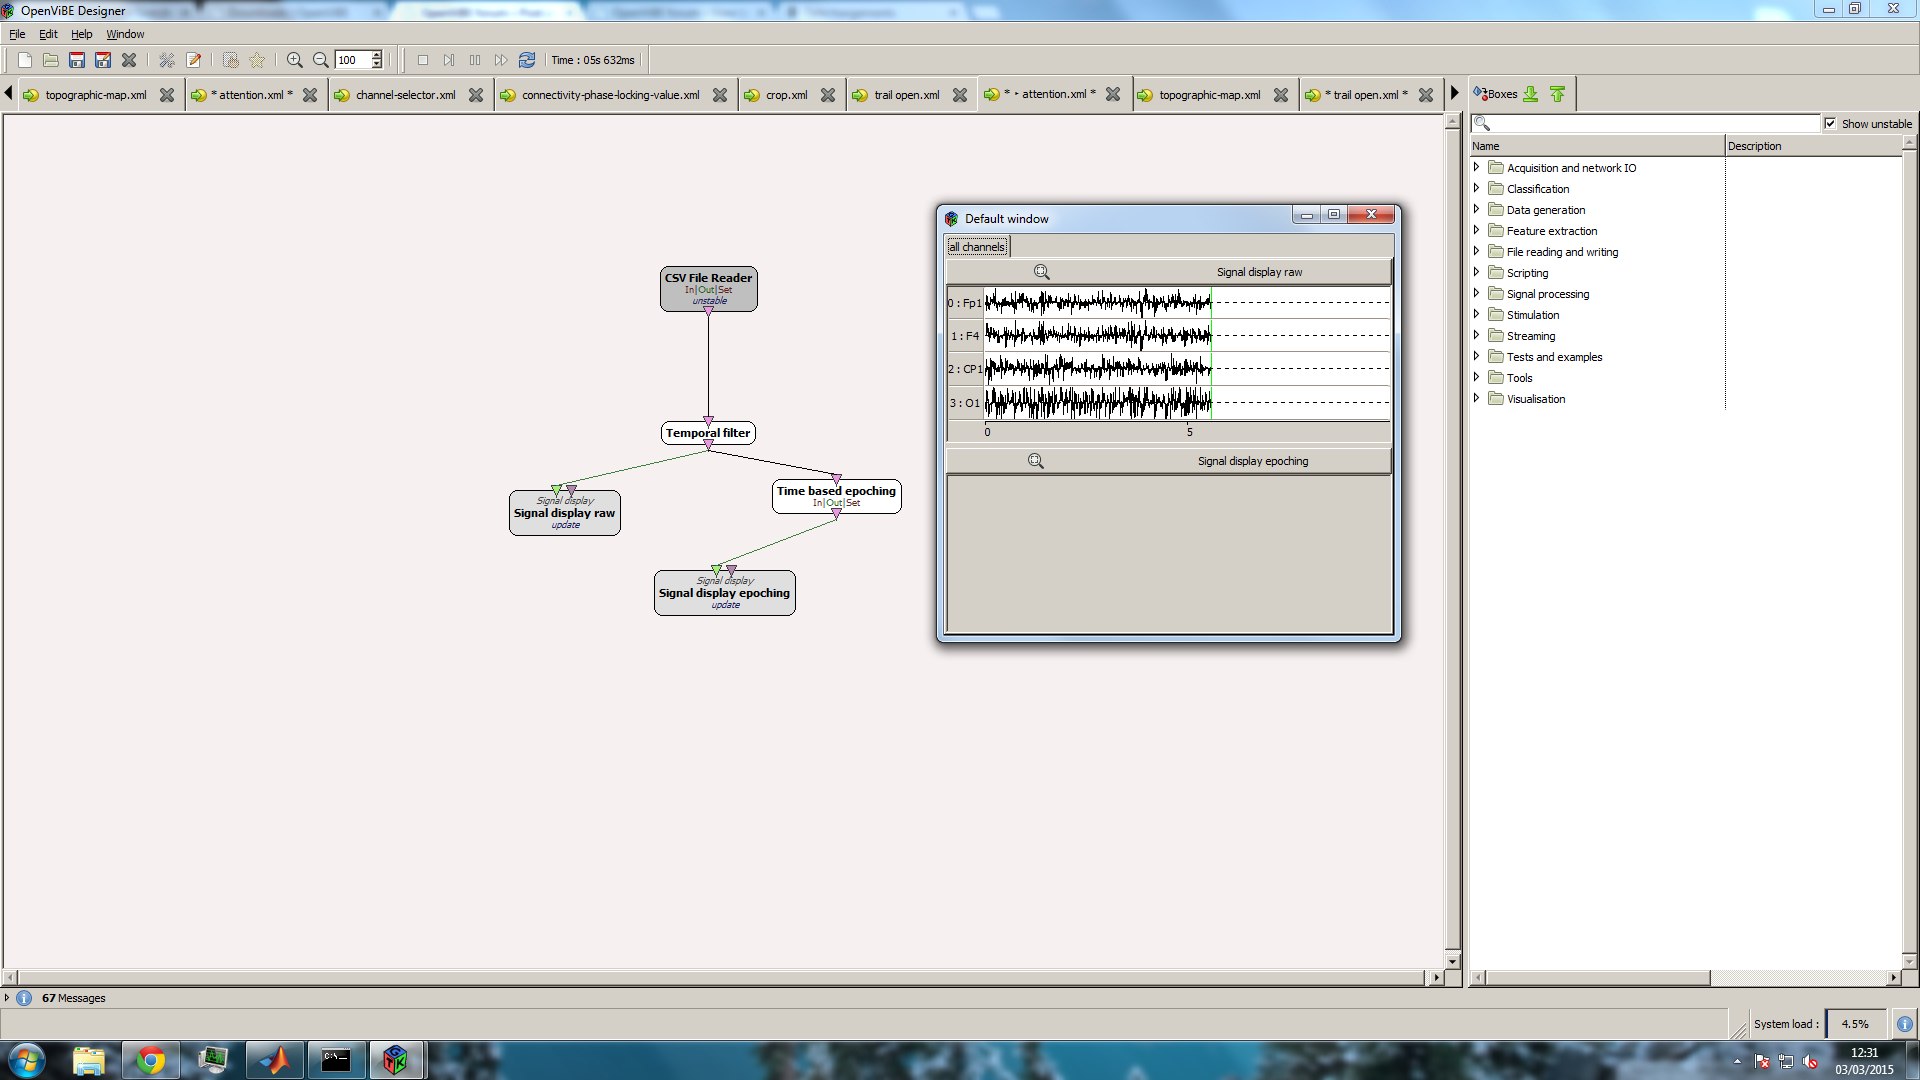Switch to connectivity-phase-locking-value.xml tab

[x=610, y=95]
